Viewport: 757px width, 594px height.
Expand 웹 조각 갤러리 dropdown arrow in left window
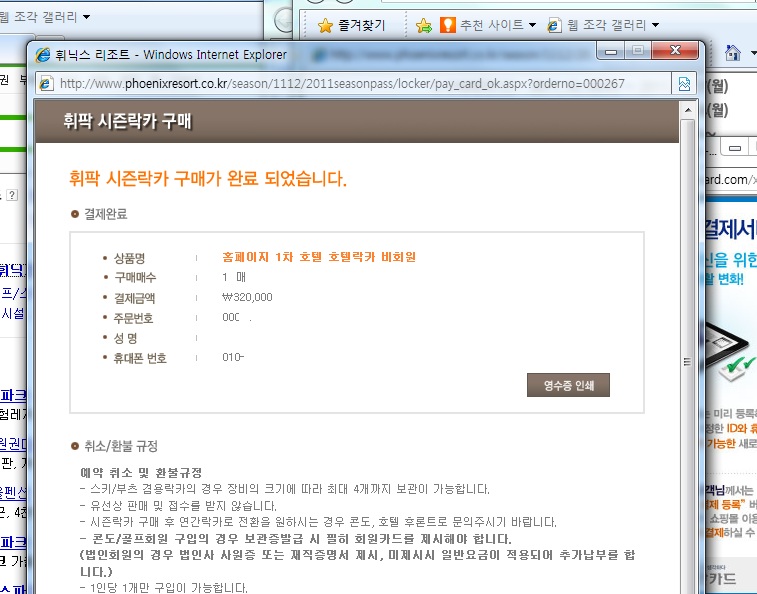click(x=86, y=17)
